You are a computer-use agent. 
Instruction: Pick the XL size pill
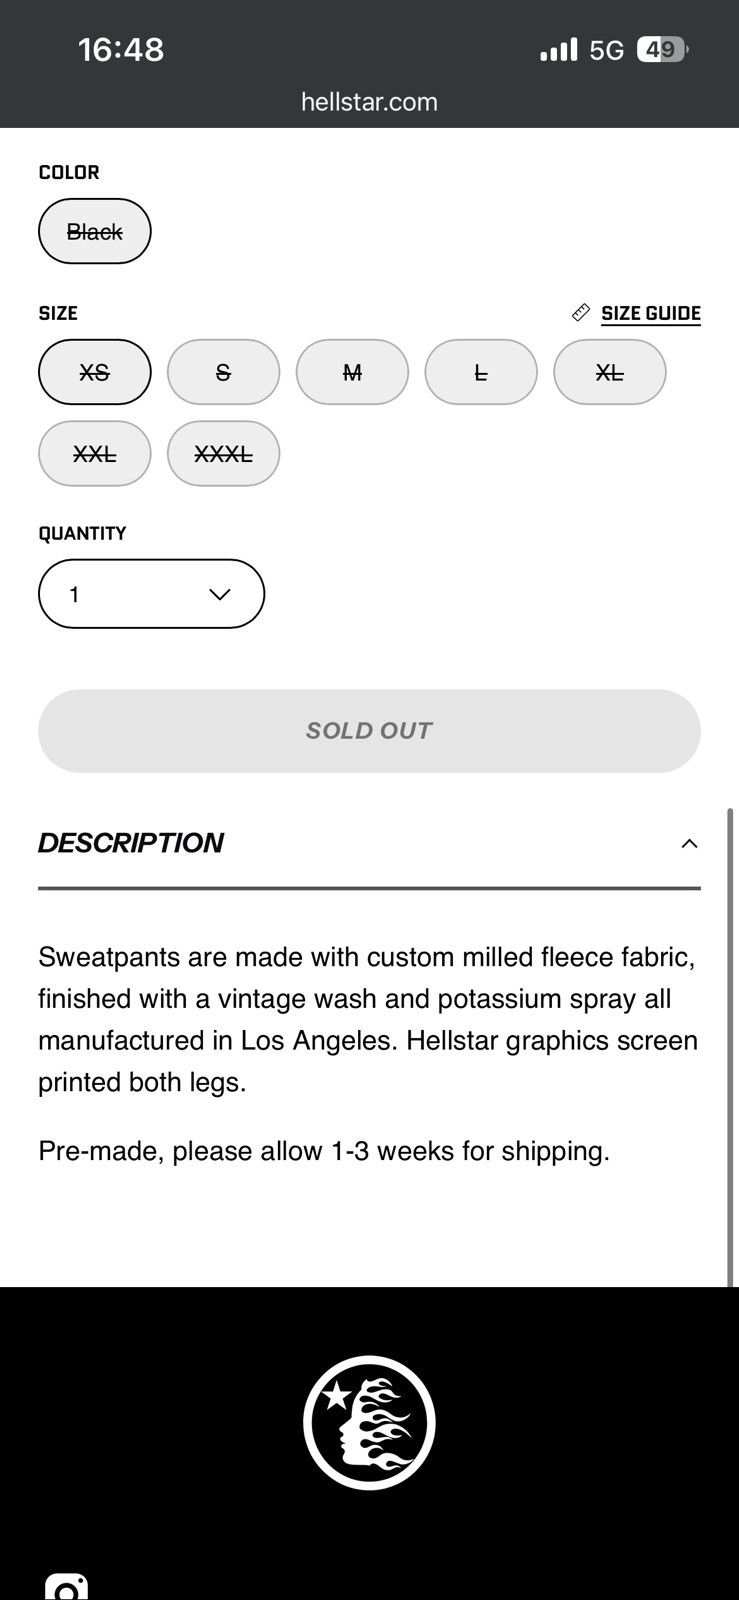[610, 372]
